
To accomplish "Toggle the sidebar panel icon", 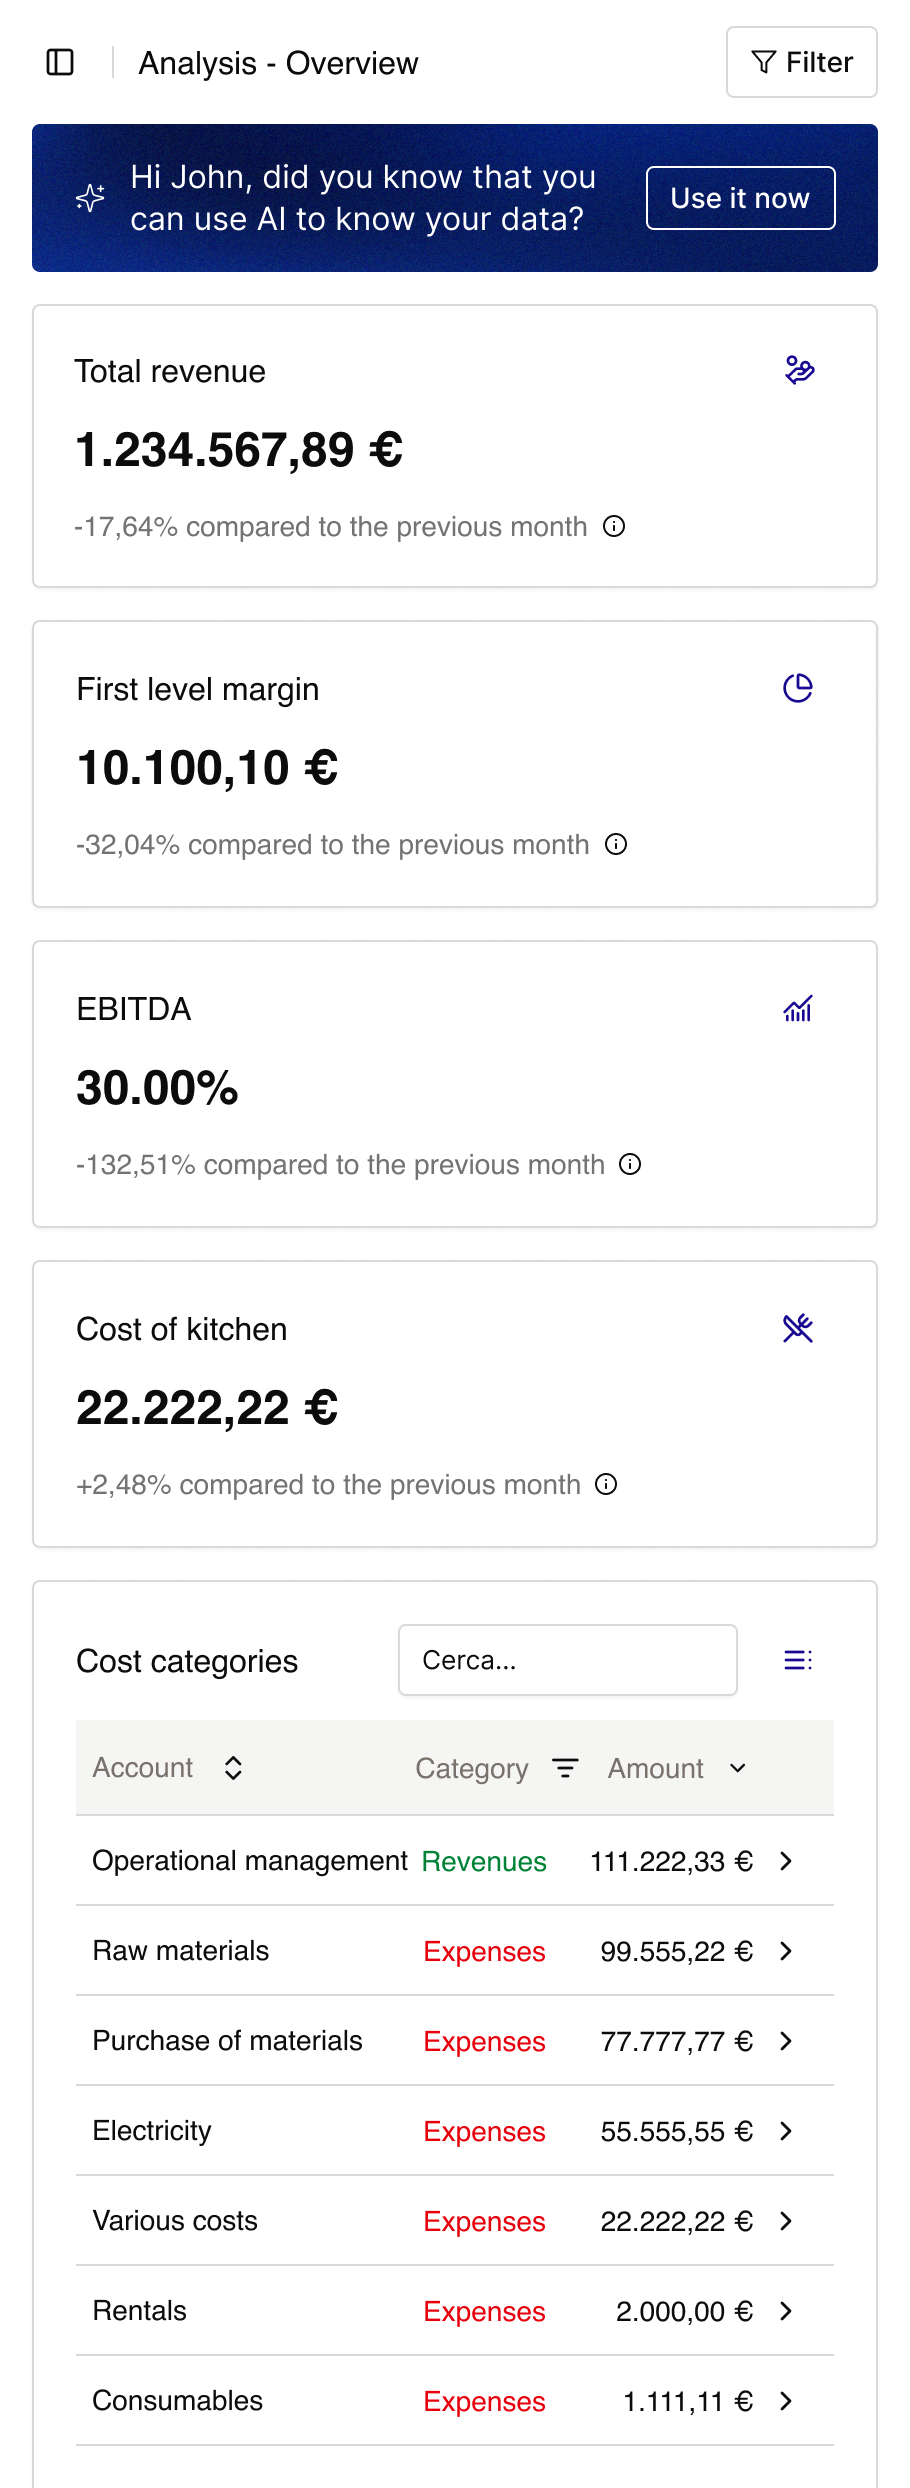I will coord(60,62).
